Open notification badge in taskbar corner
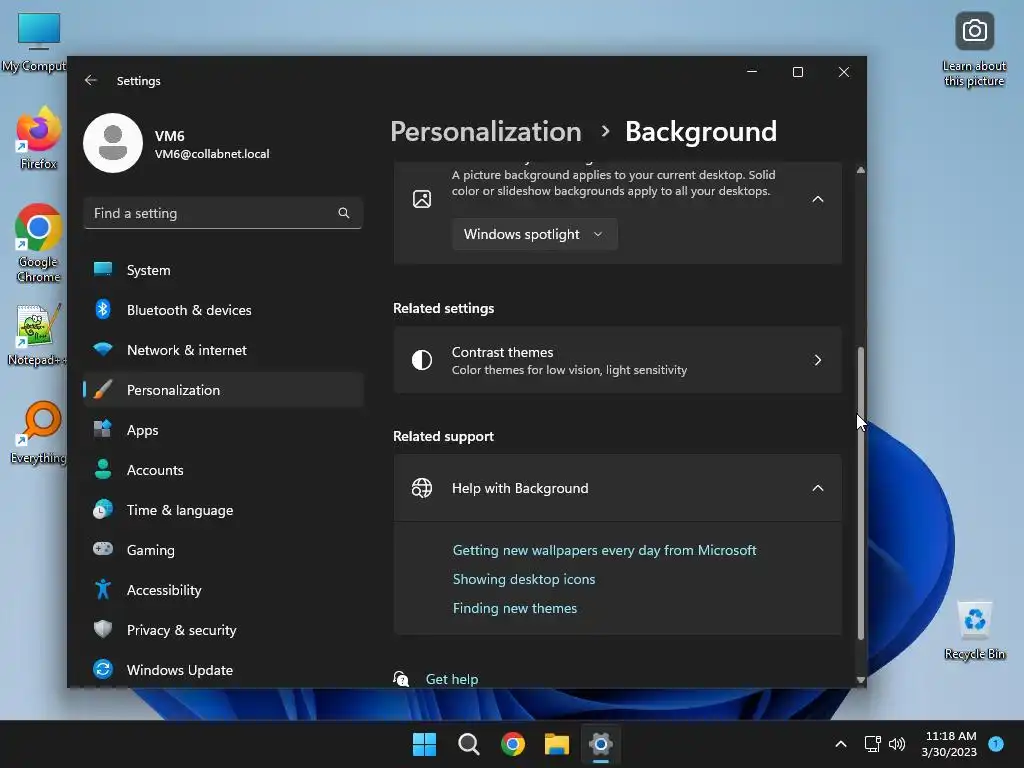1024x768 pixels. [996, 744]
